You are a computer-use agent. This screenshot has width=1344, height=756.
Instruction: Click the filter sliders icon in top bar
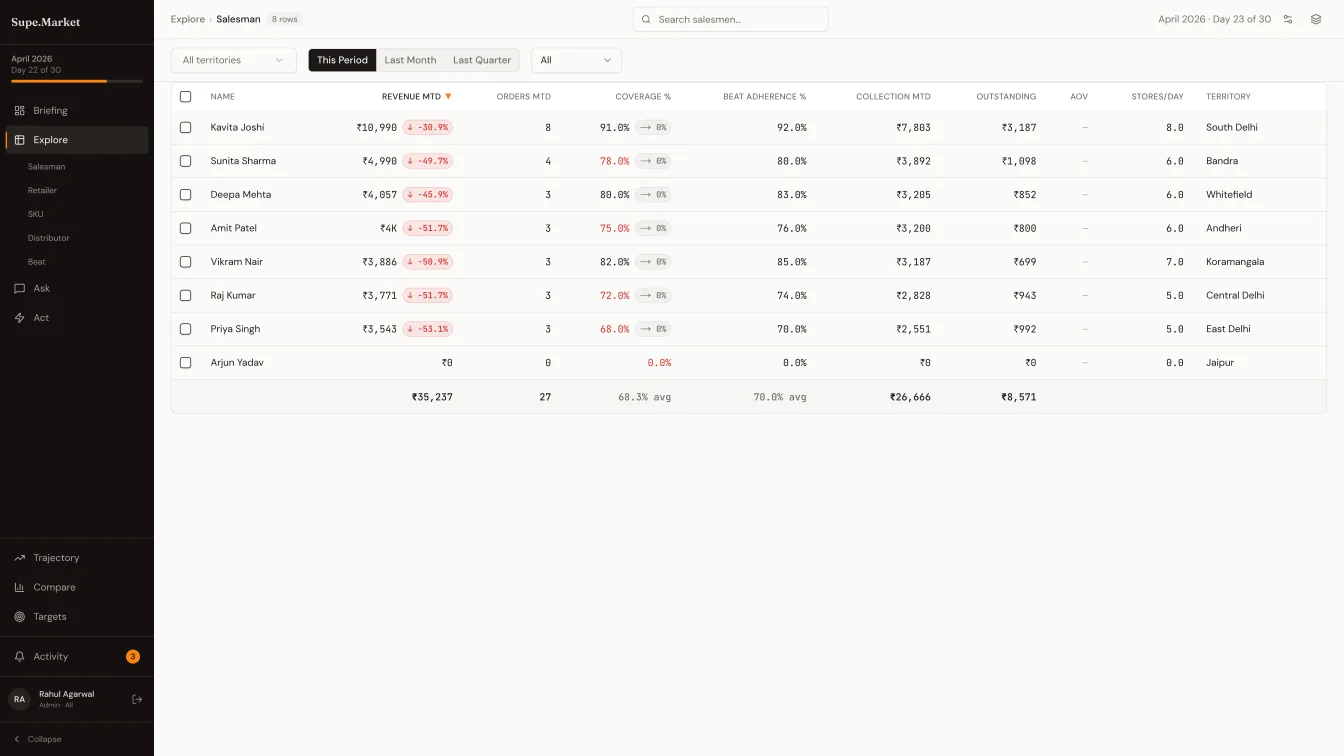[1289, 18]
